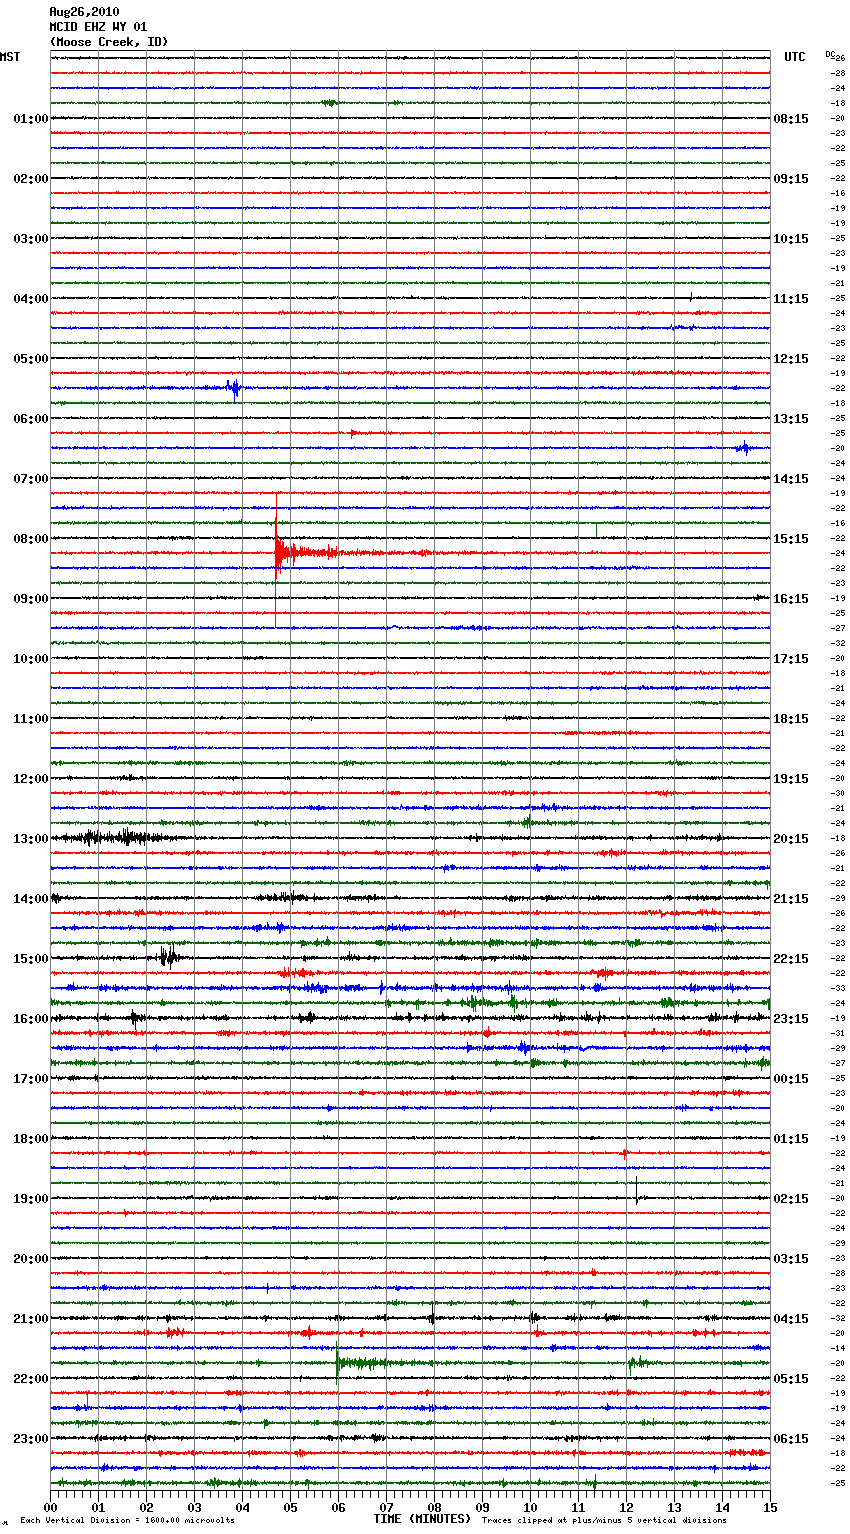Select the 16:00 MST row label
Screen dimensions: 850x1534
[31, 1019]
